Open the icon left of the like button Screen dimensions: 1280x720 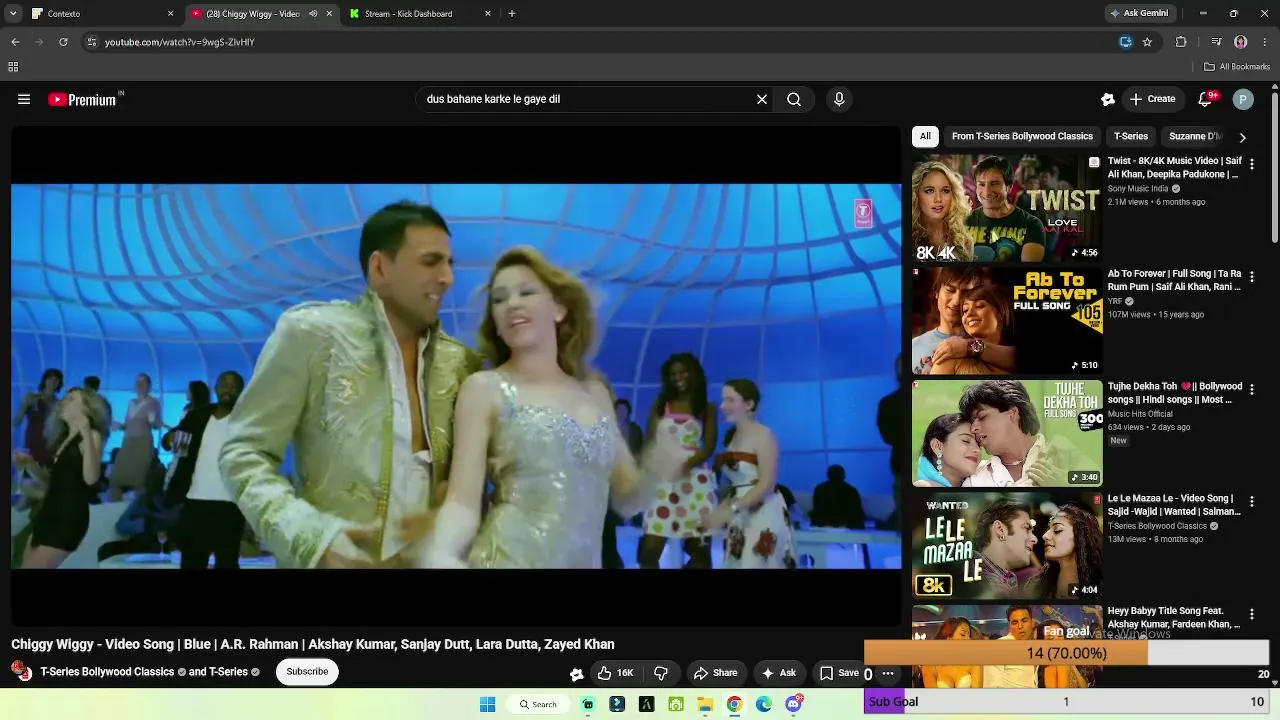(x=577, y=674)
